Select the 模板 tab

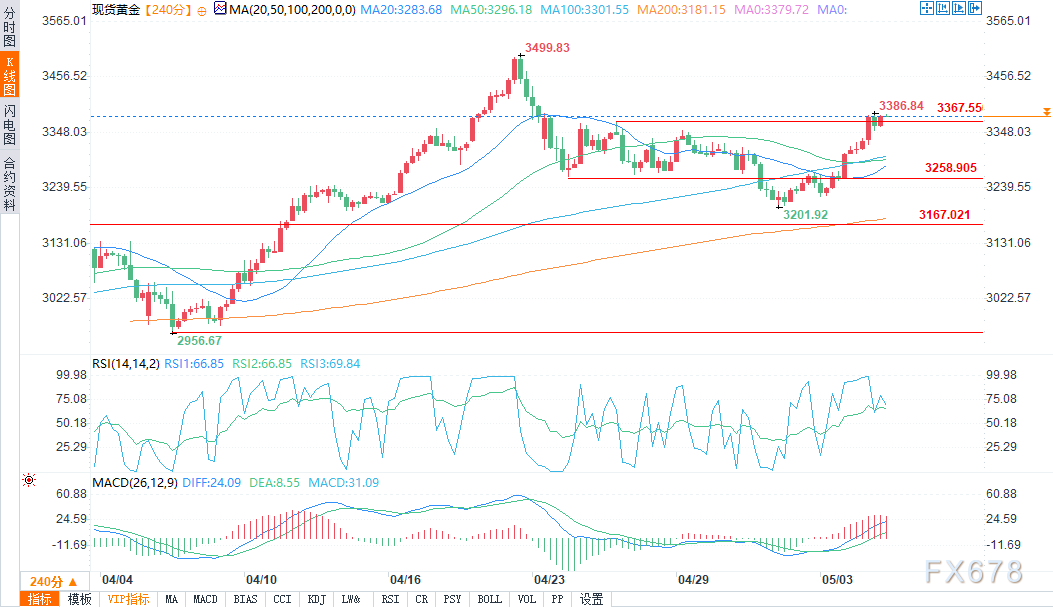coord(79,599)
